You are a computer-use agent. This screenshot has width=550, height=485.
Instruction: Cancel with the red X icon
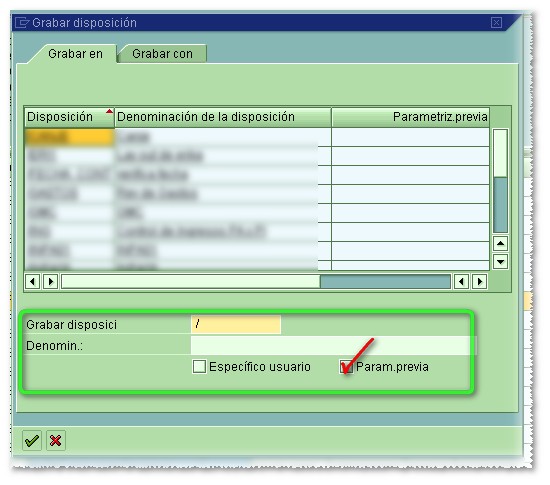coord(56,440)
